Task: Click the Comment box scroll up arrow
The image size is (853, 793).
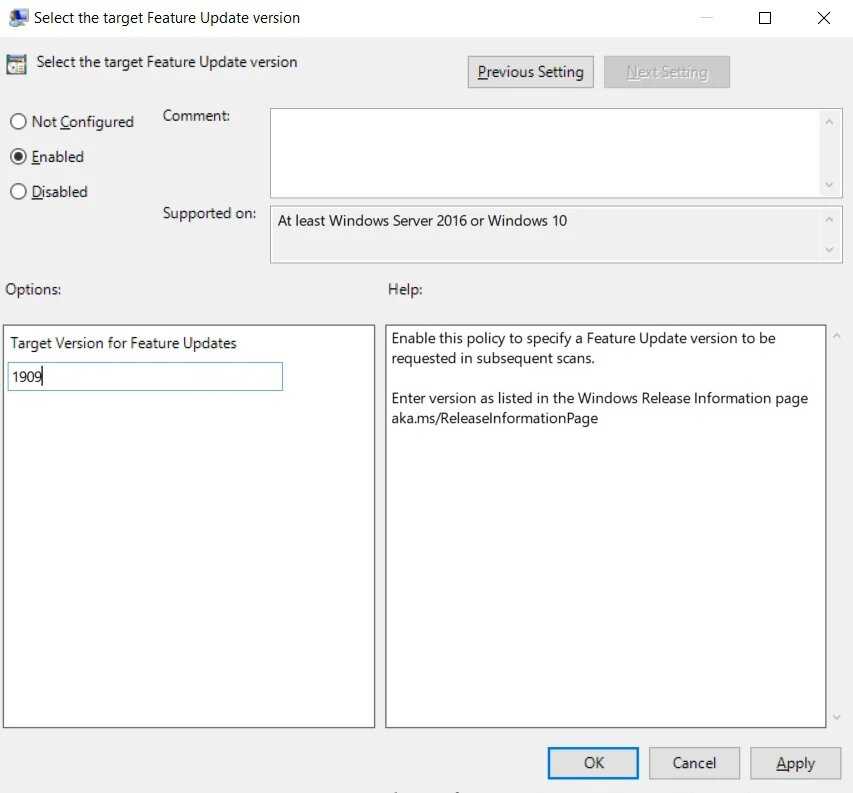Action: (829, 122)
